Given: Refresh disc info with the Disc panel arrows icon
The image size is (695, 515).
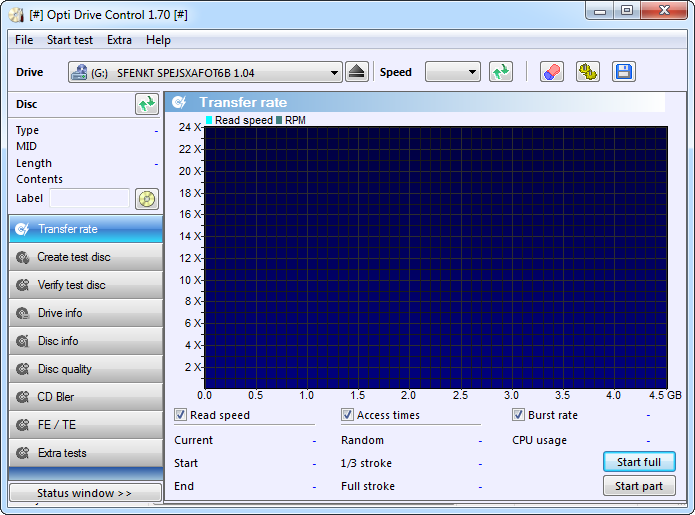Looking at the screenshot, I should 147,105.
